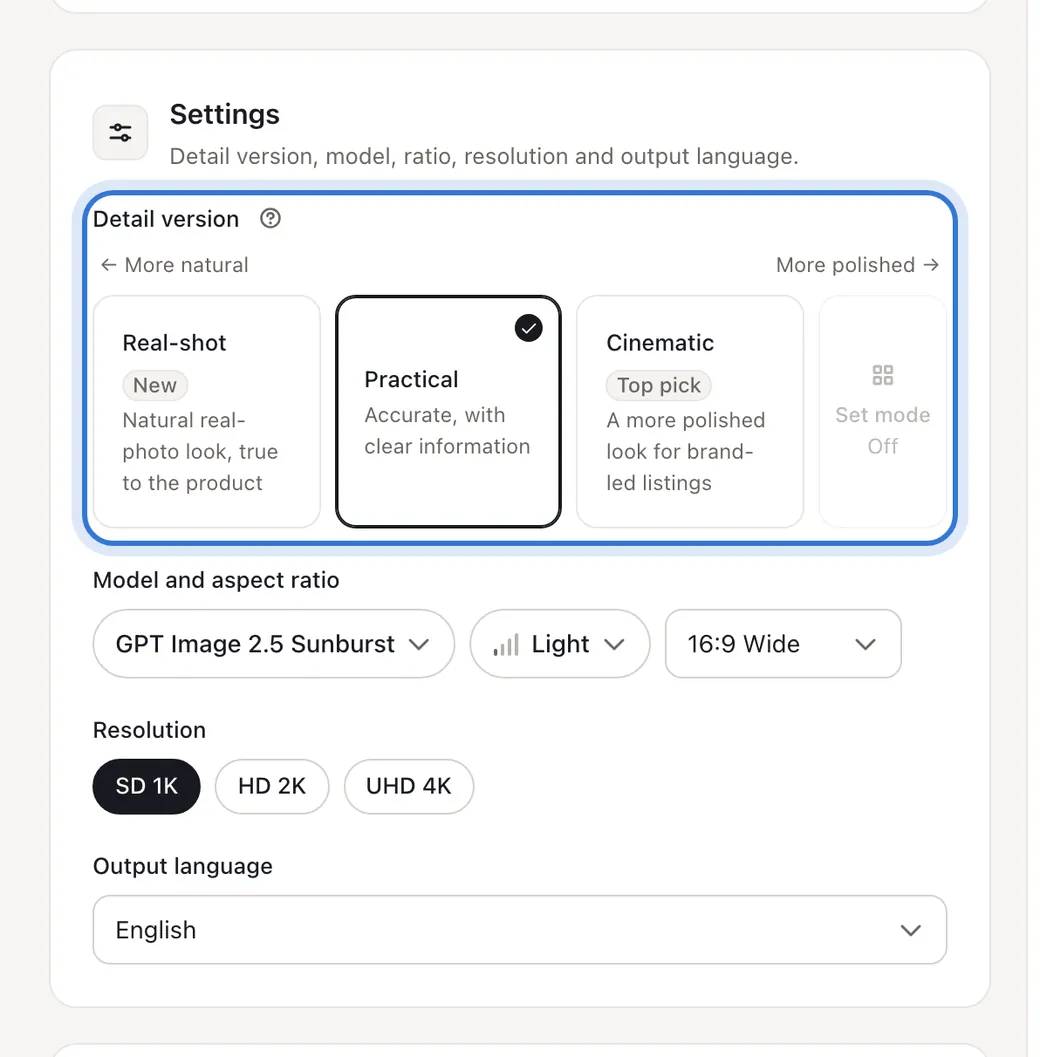Select UHD 4K resolution
Viewport: 1040px width, 1057px height.
(408, 786)
